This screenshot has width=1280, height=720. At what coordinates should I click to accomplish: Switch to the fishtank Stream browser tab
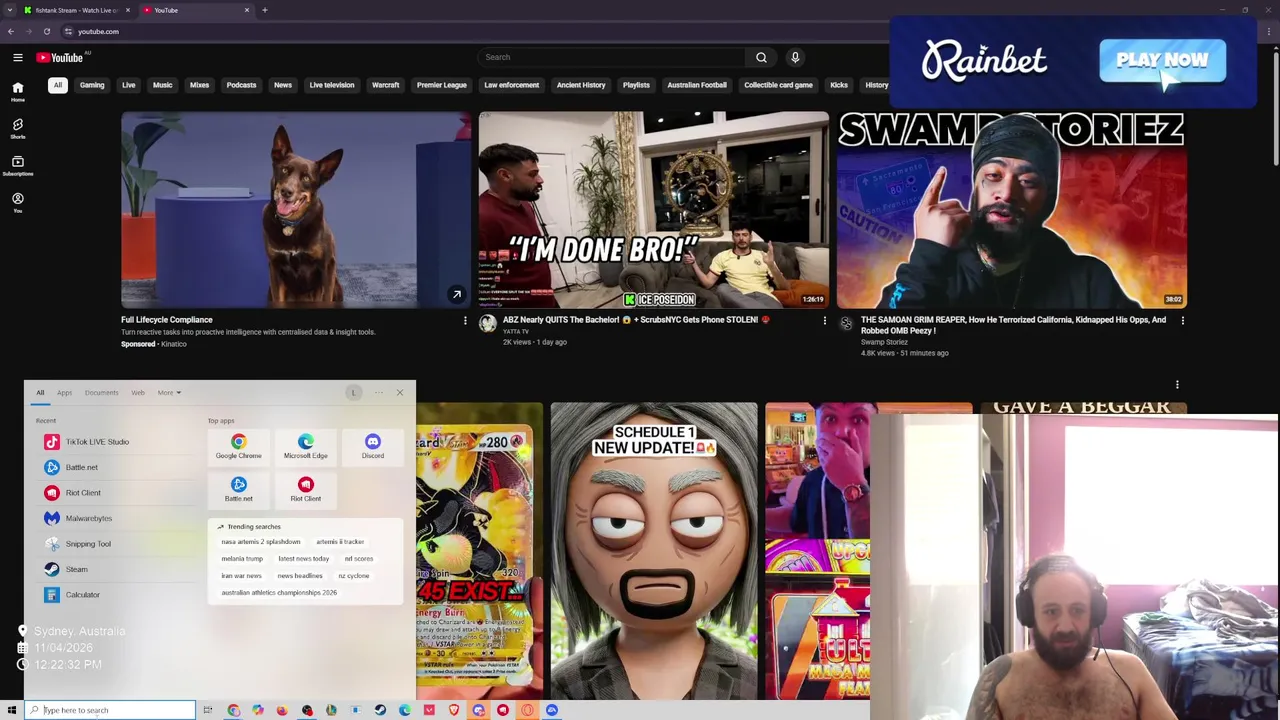[76, 10]
